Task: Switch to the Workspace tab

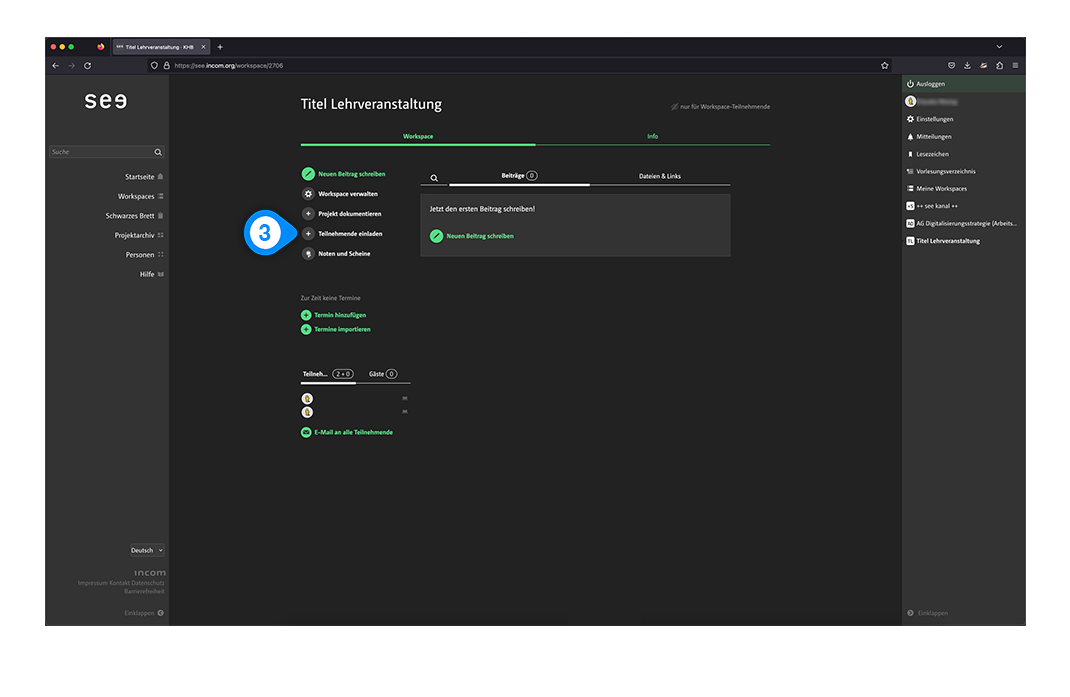Action: (418, 137)
